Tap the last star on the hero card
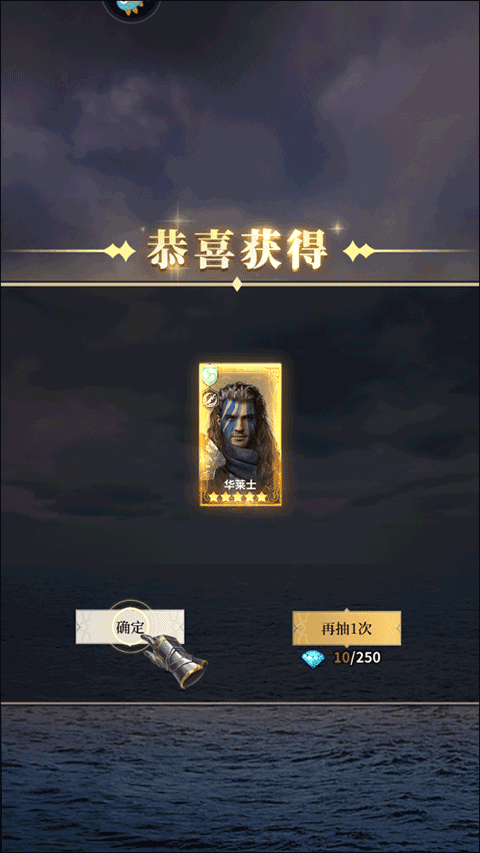 coord(263,496)
